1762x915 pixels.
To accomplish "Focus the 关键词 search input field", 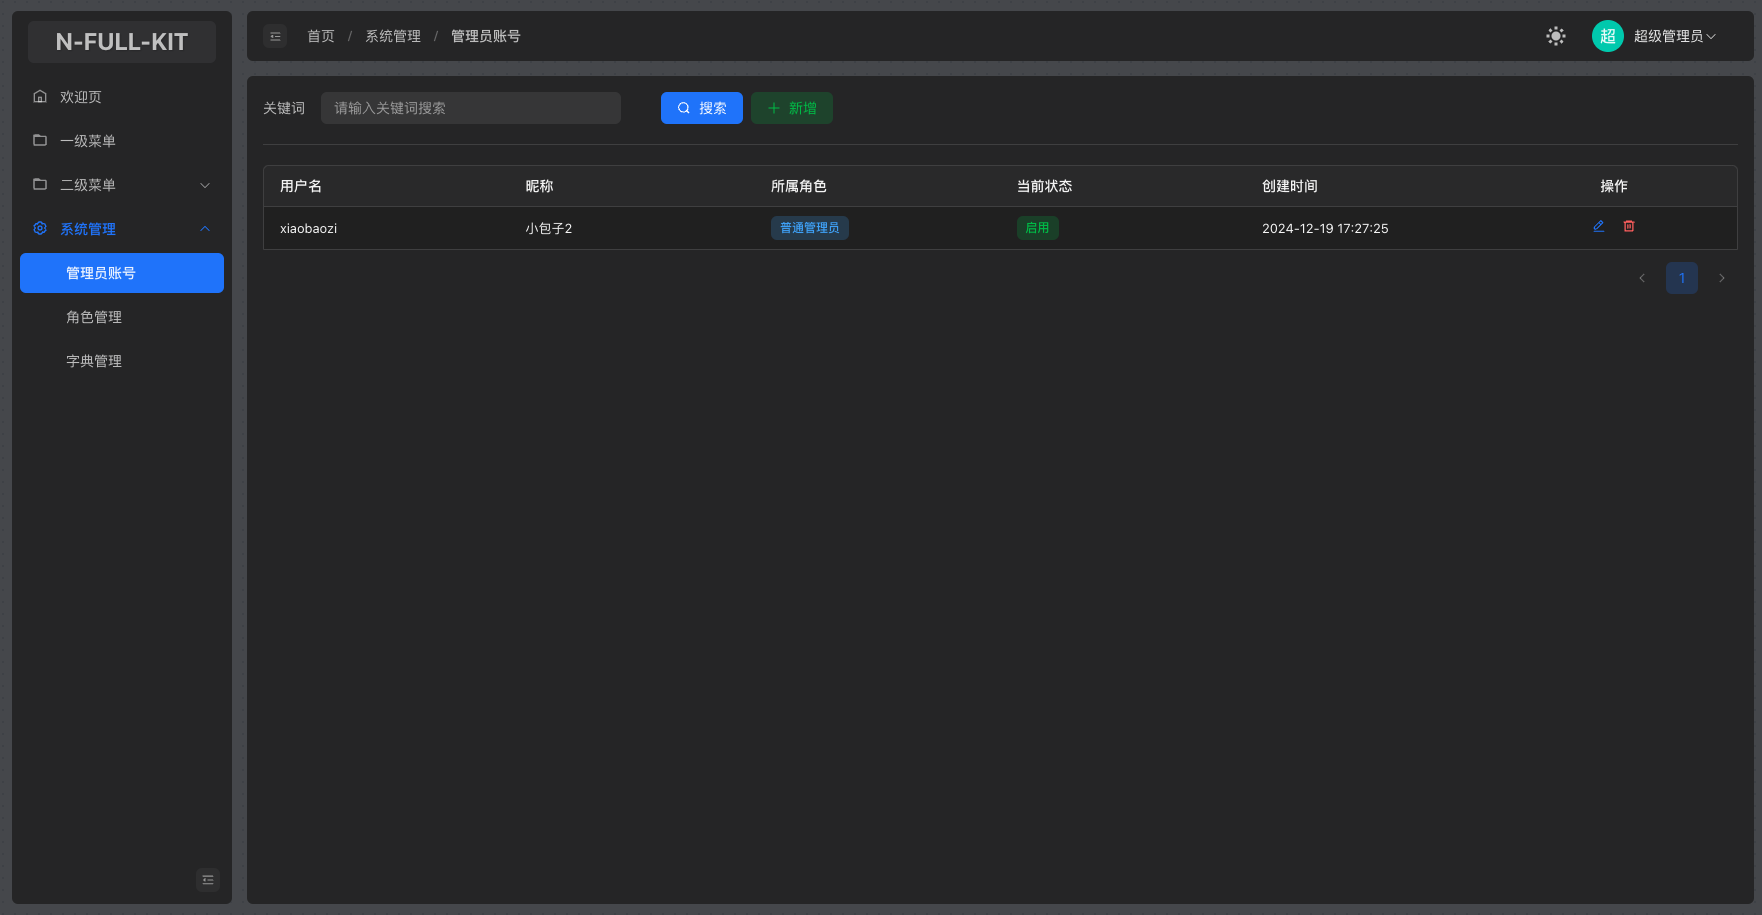I will (470, 108).
